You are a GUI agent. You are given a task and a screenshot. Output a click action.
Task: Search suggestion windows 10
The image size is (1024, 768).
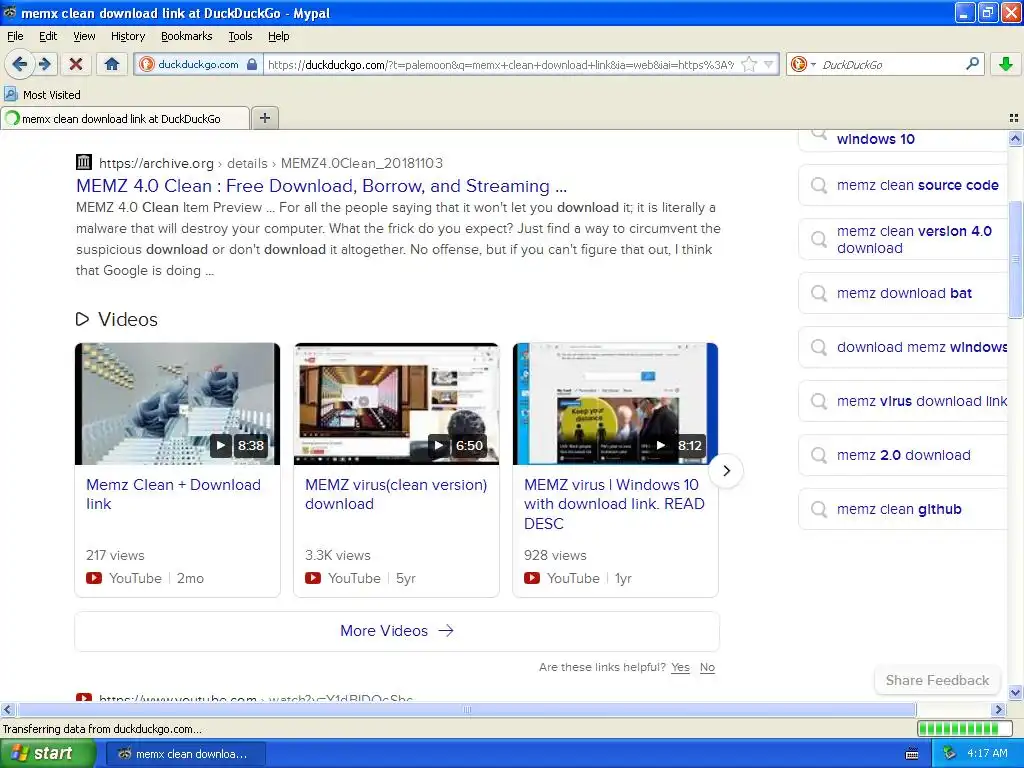903,139
